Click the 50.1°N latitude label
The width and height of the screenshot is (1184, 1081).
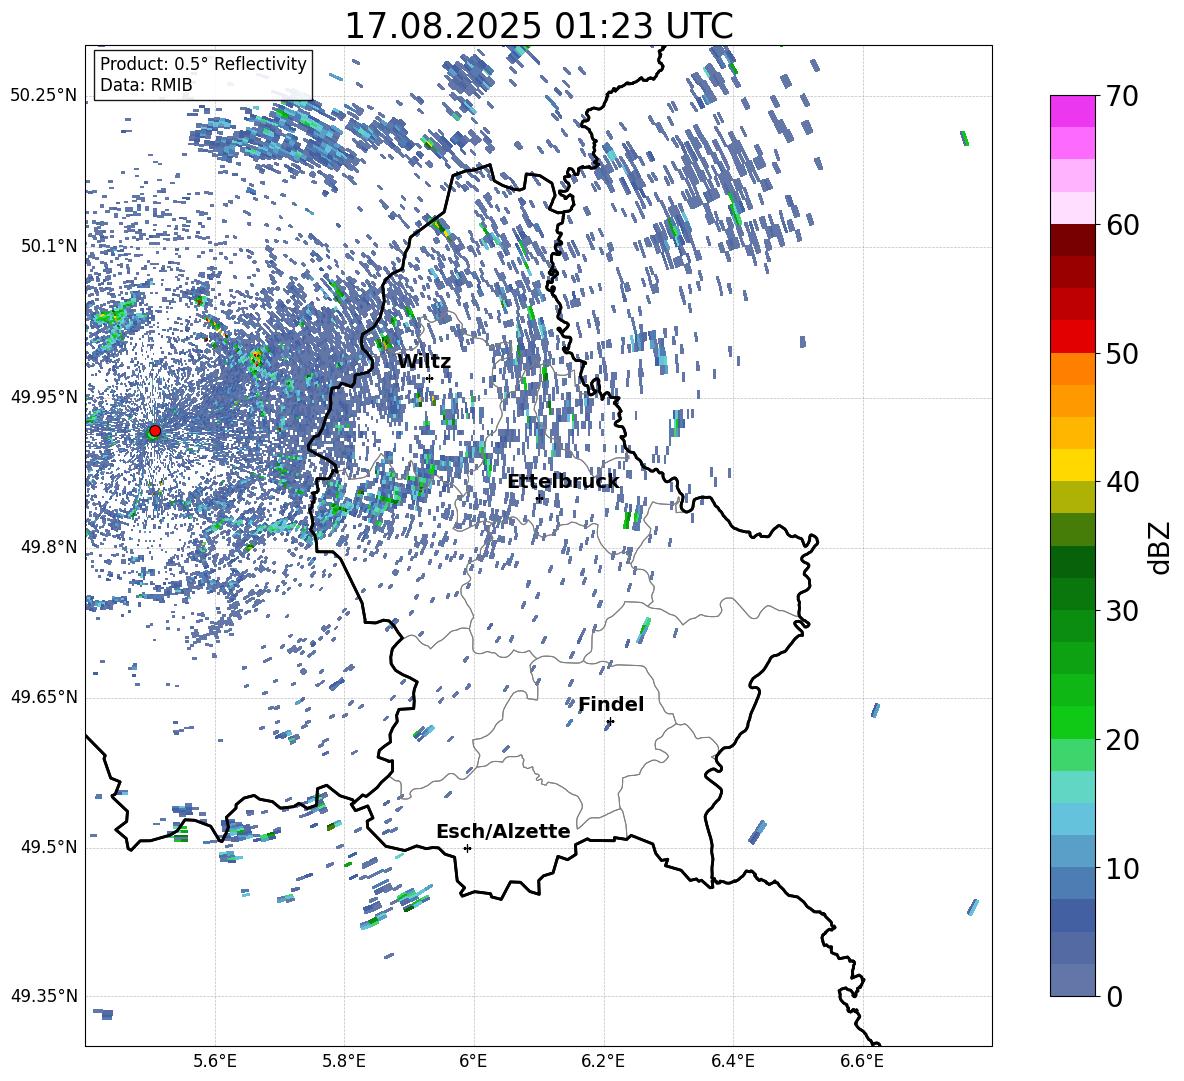(x=49, y=246)
